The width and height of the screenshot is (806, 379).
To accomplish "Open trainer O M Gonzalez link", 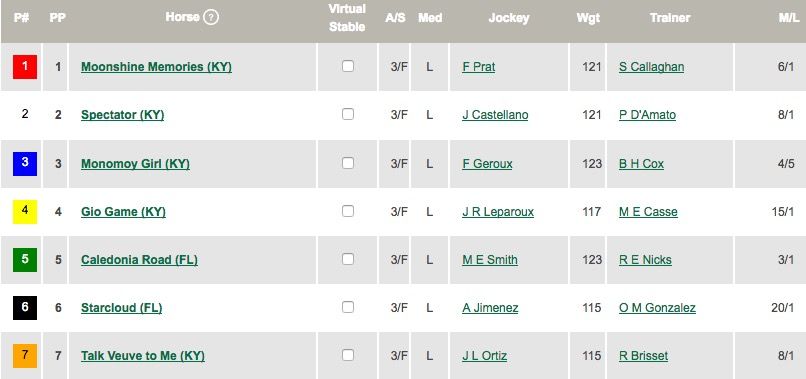I will tap(657, 308).
